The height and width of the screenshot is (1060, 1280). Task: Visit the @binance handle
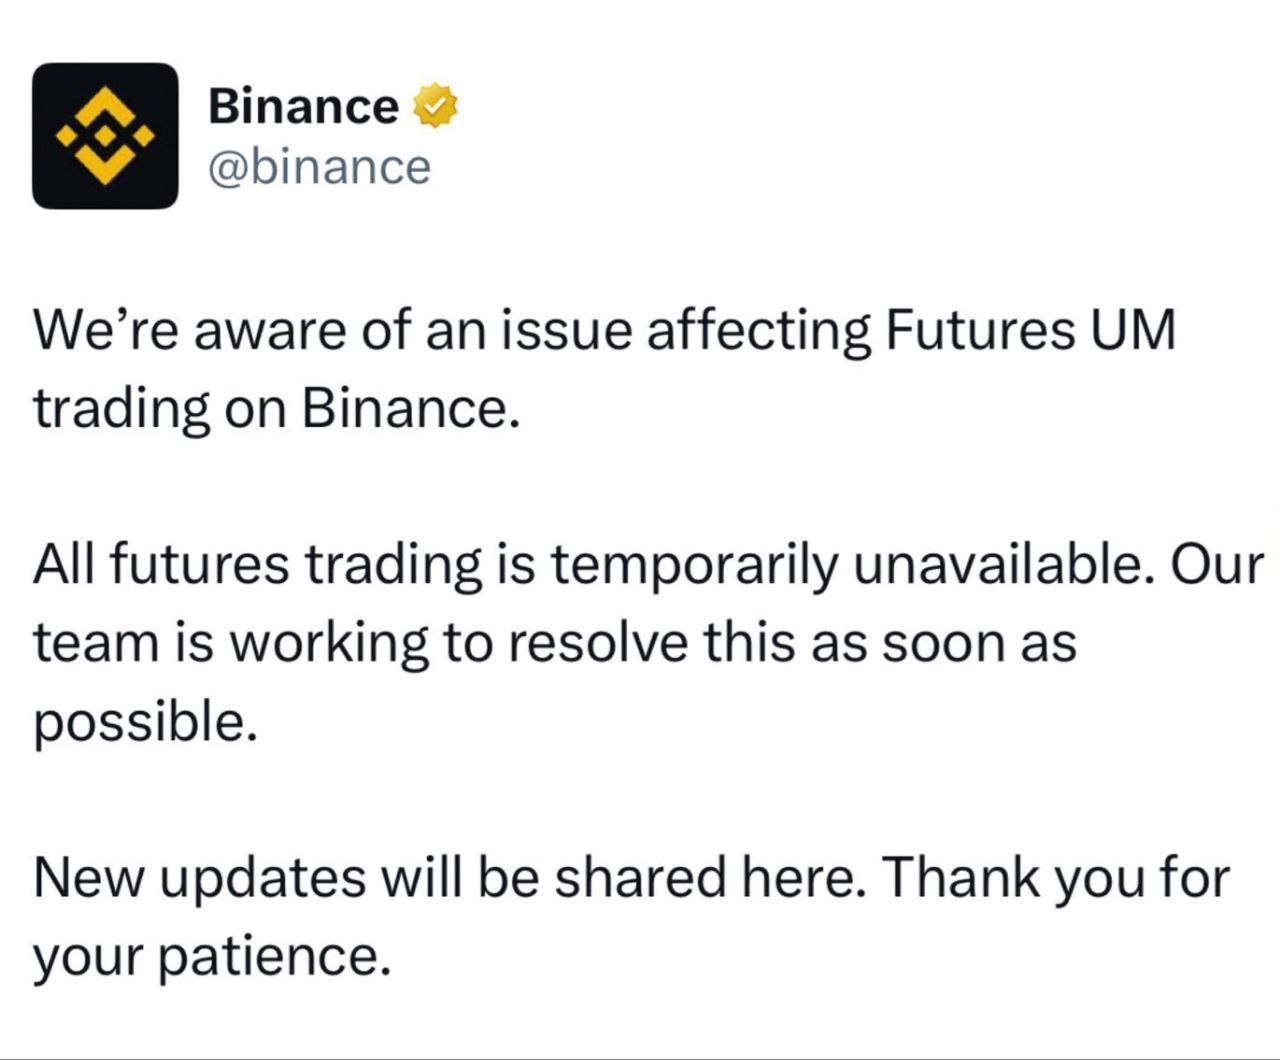coord(319,166)
